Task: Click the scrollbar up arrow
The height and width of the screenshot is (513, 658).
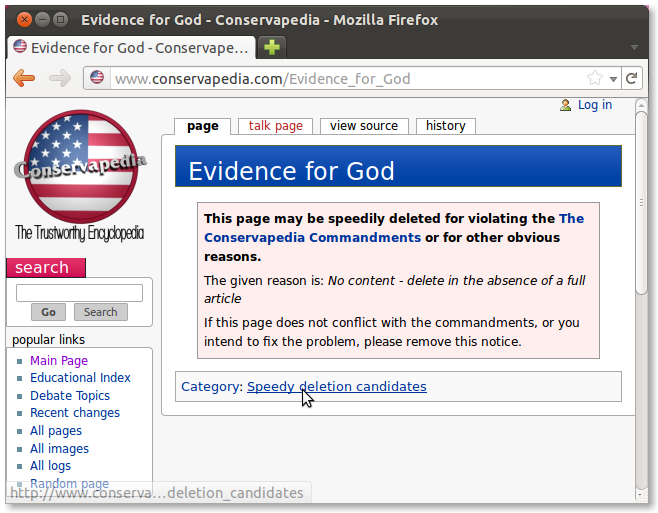Action: click(641, 104)
